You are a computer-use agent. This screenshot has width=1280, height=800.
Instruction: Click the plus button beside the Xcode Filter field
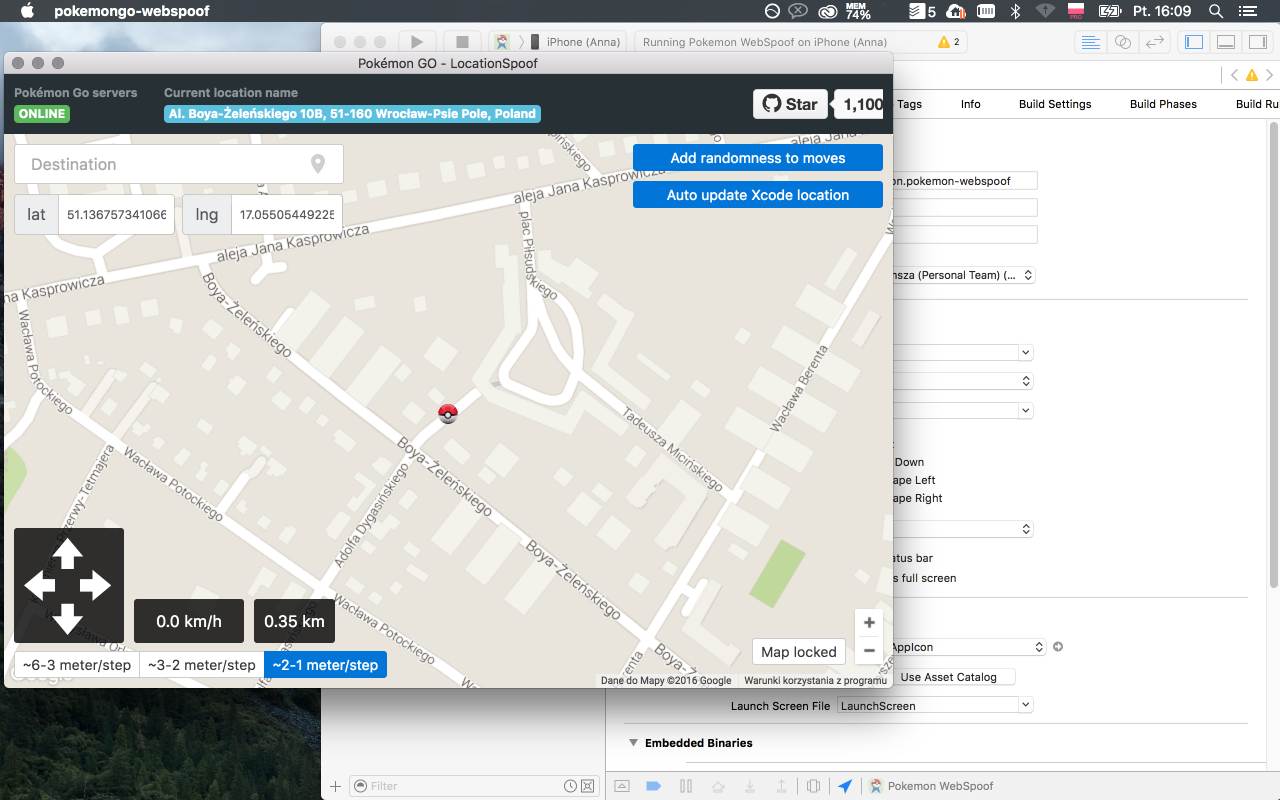point(335,786)
